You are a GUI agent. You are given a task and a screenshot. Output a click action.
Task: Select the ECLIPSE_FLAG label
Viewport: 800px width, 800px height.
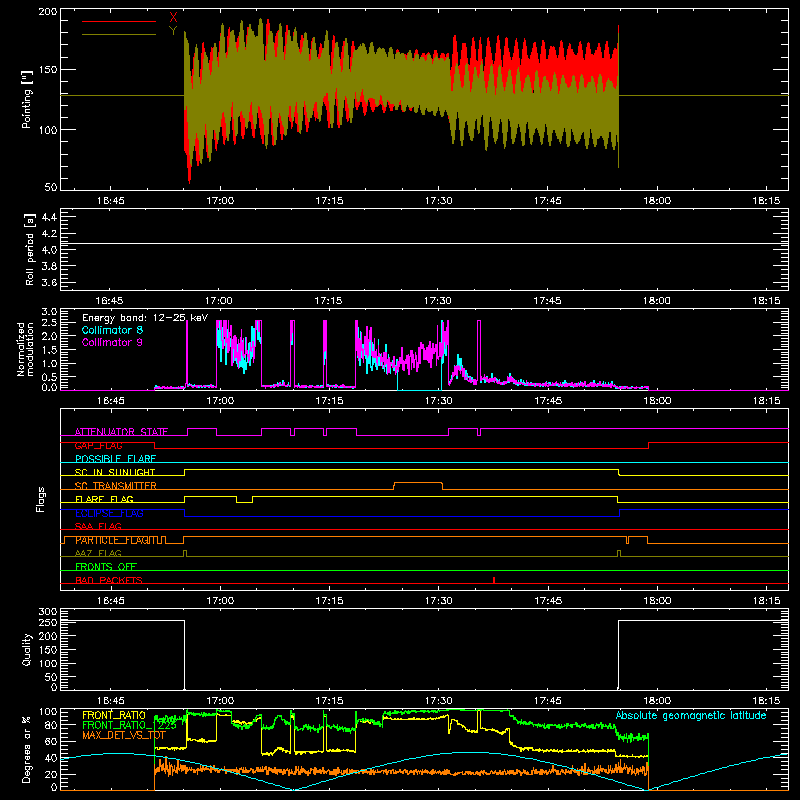click(x=109, y=513)
